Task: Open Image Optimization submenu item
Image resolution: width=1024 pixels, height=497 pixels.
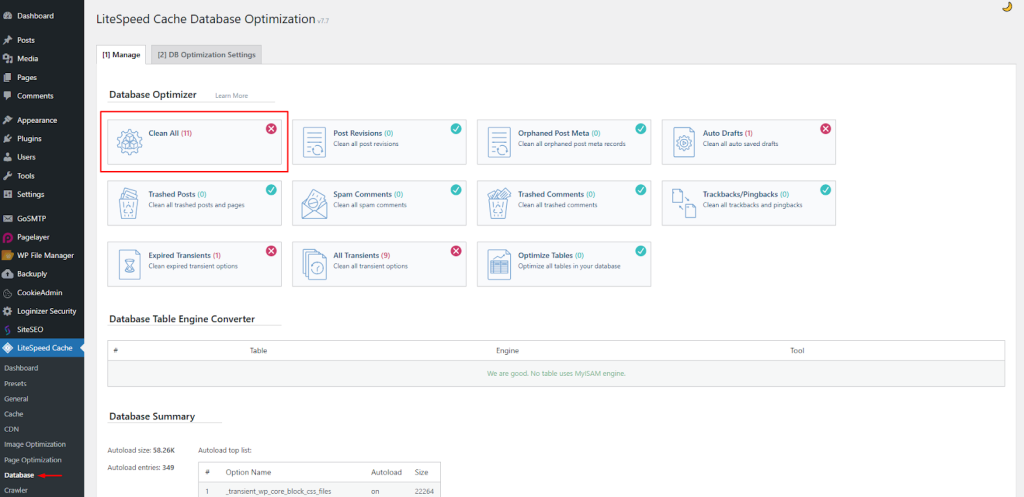Action: (35, 444)
